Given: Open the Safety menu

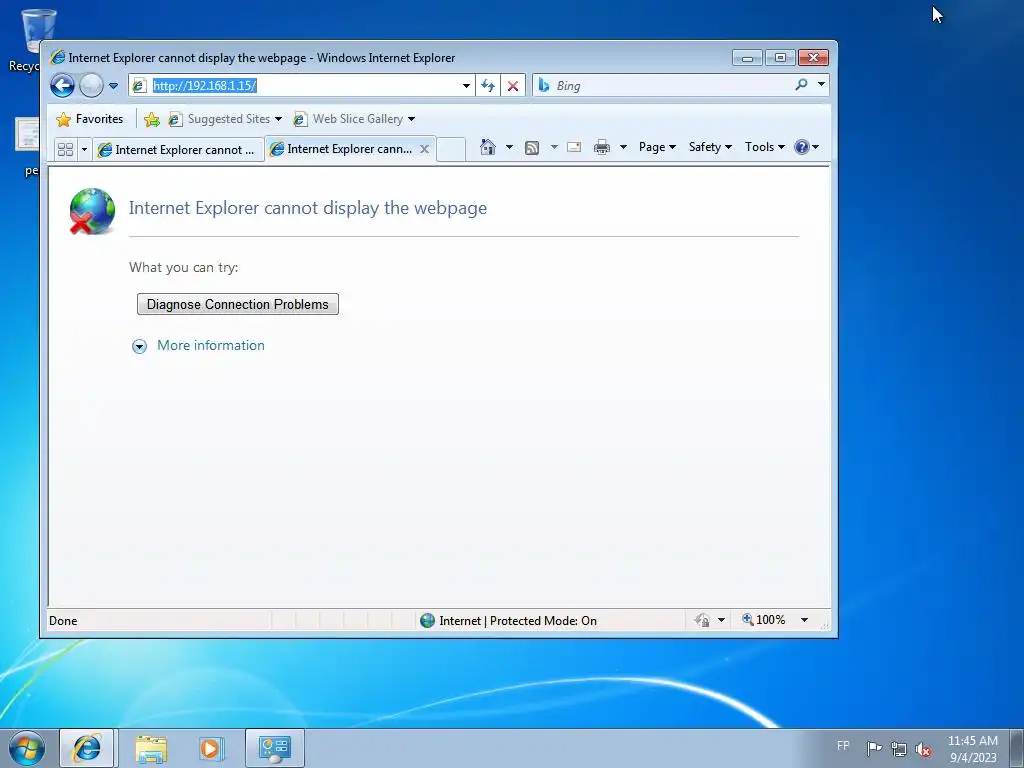Looking at the screenshot, I should 710,147.
